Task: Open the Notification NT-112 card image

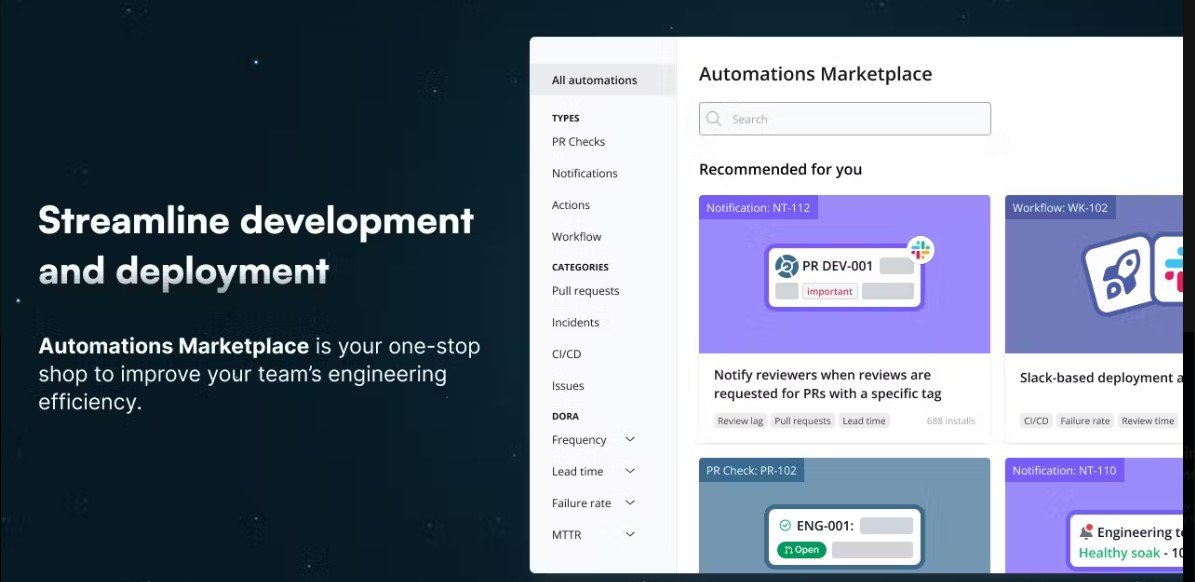Action: click(844, 274)
